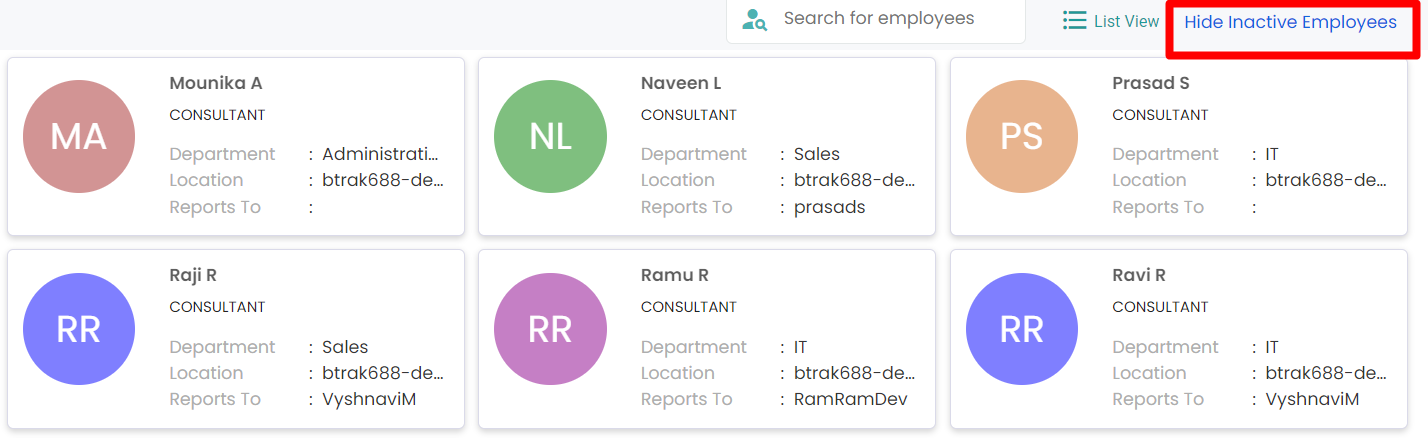Click the employee search icon
Screen dimensions: 1428x438
click(755, 20)
